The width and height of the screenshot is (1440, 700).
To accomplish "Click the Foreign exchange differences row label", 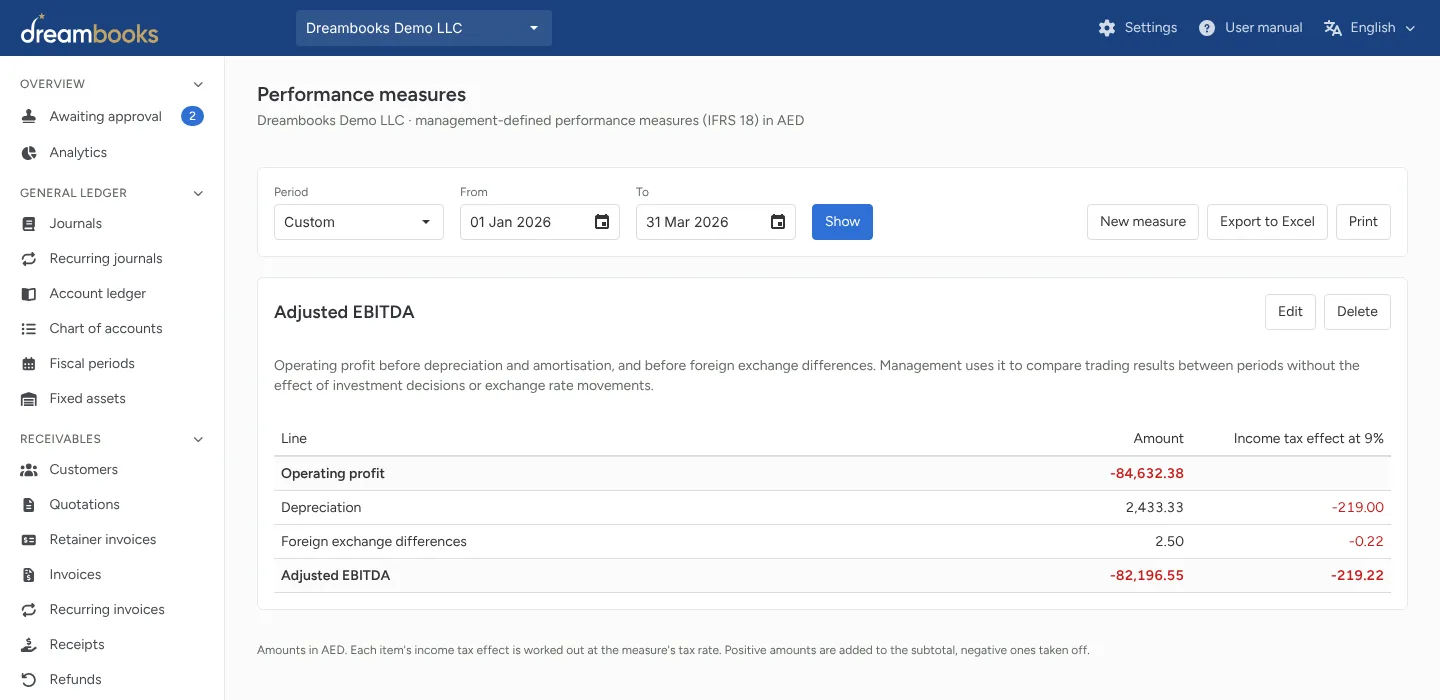I will pos(374,542).
